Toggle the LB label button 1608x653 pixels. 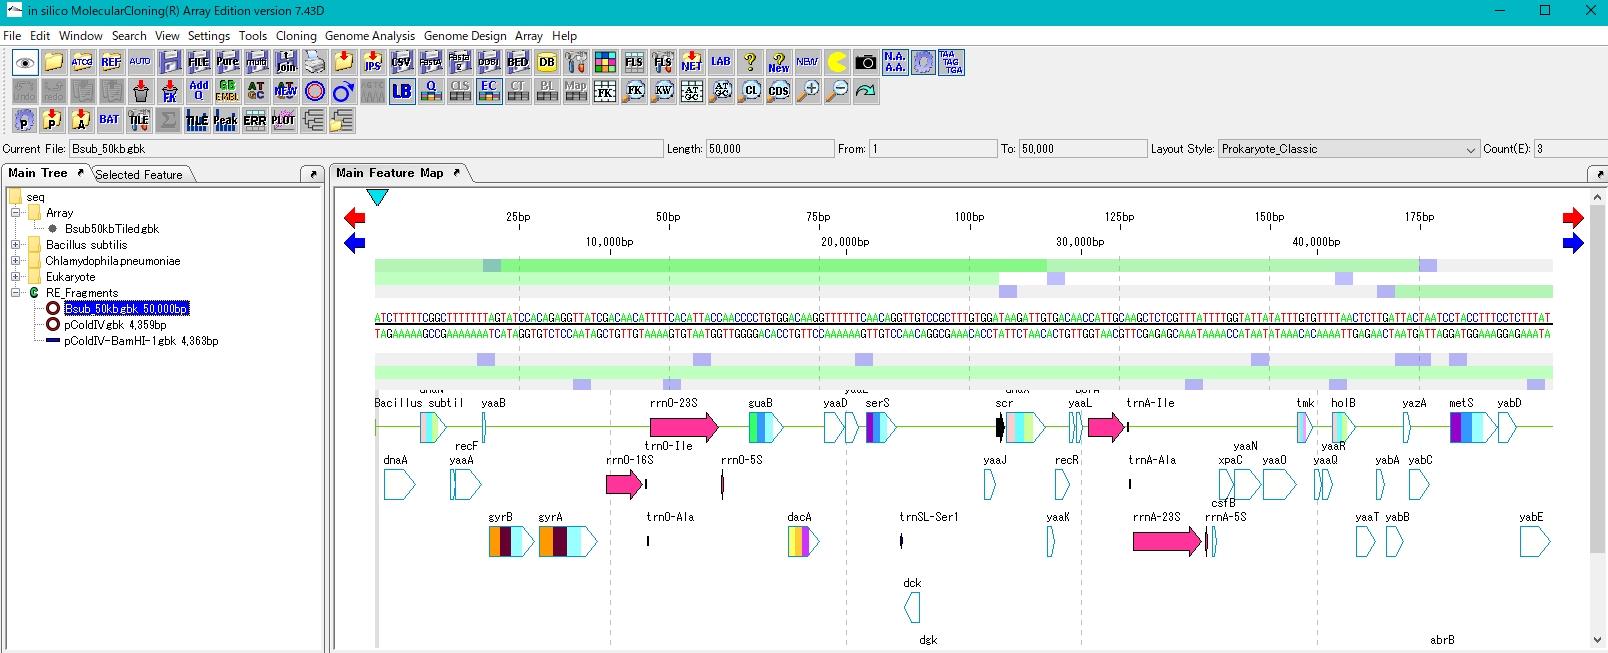402,91
